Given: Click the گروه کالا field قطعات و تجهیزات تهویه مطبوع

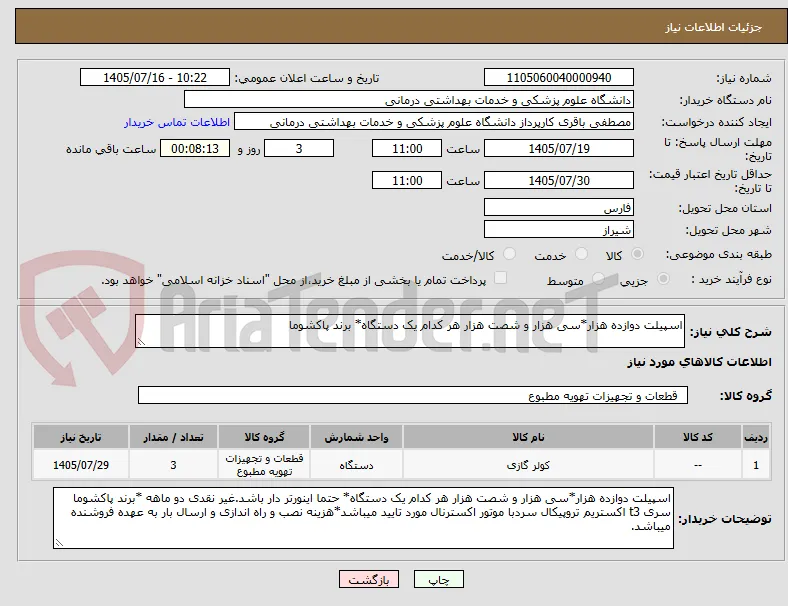Looking at the screenshot, I should tap(413, 395).
